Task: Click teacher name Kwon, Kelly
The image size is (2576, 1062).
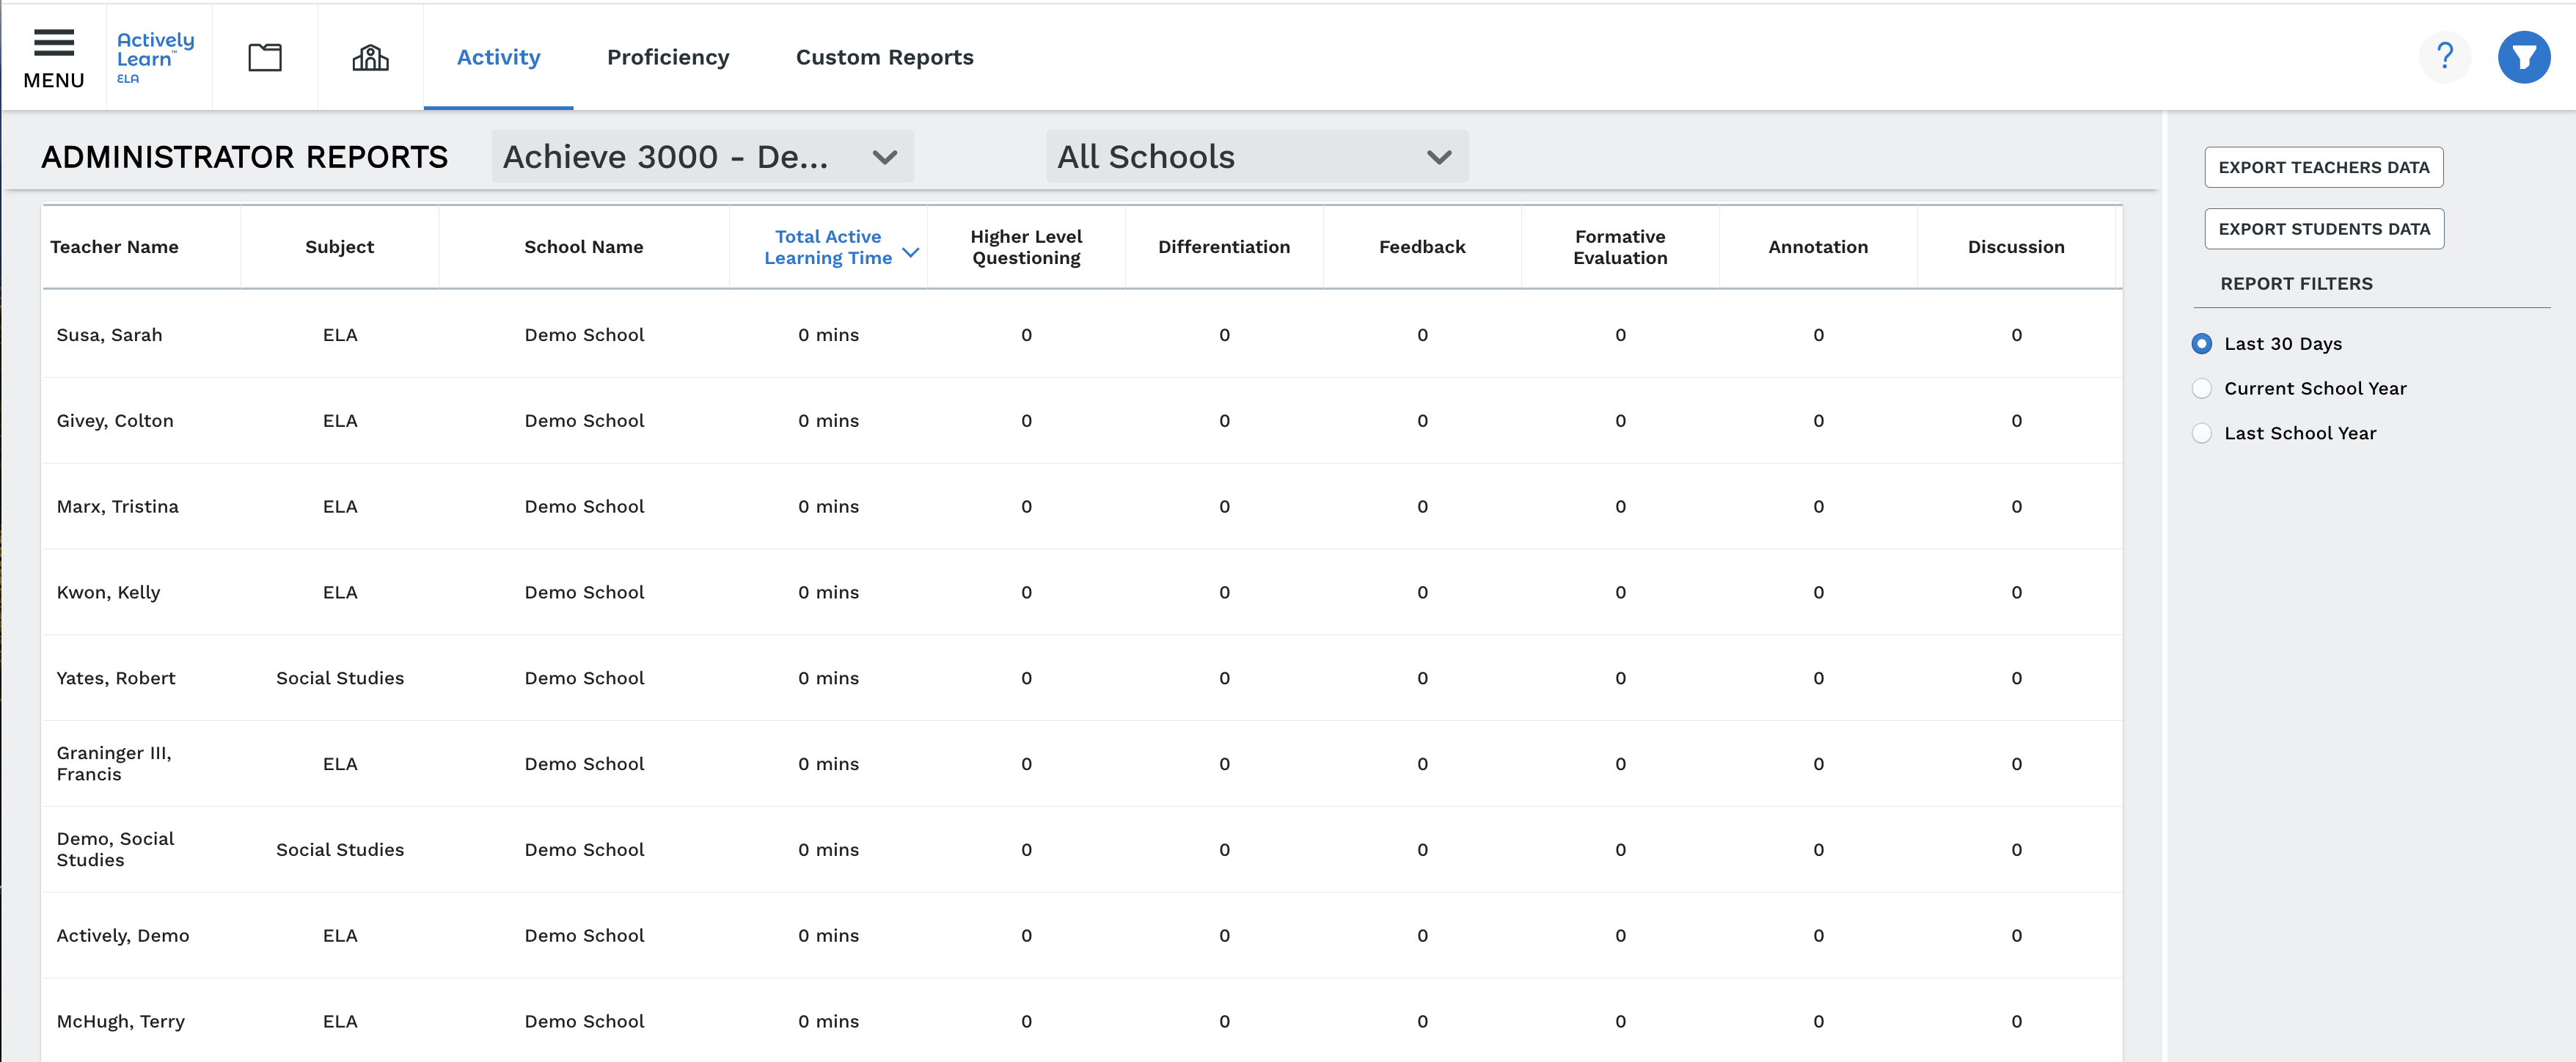Action: pyautogui.click(x=108, y=593)
